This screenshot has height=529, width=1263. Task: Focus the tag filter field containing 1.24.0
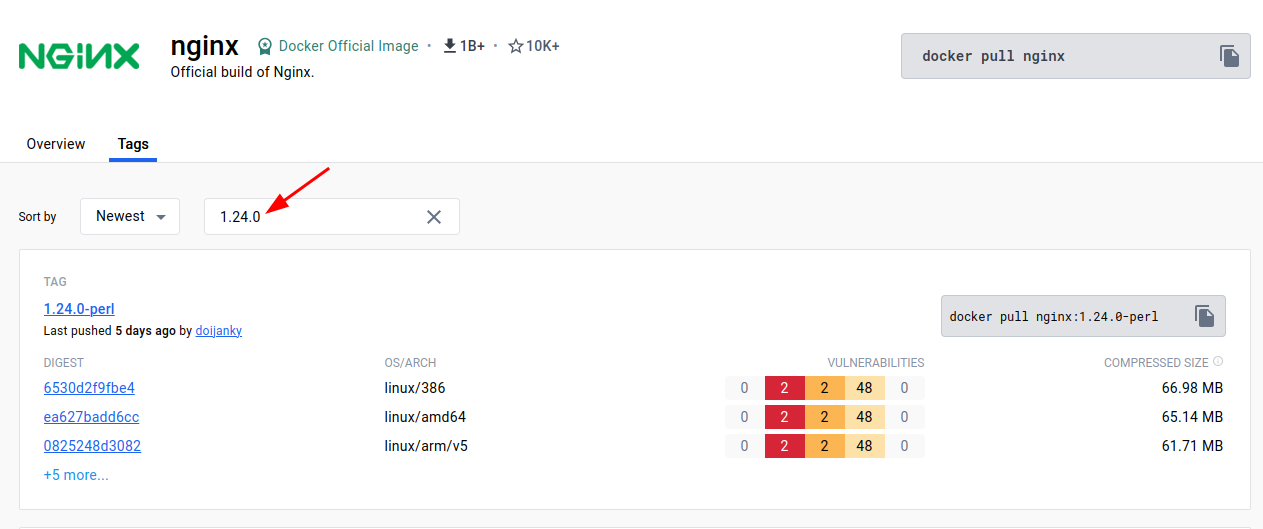332,217
